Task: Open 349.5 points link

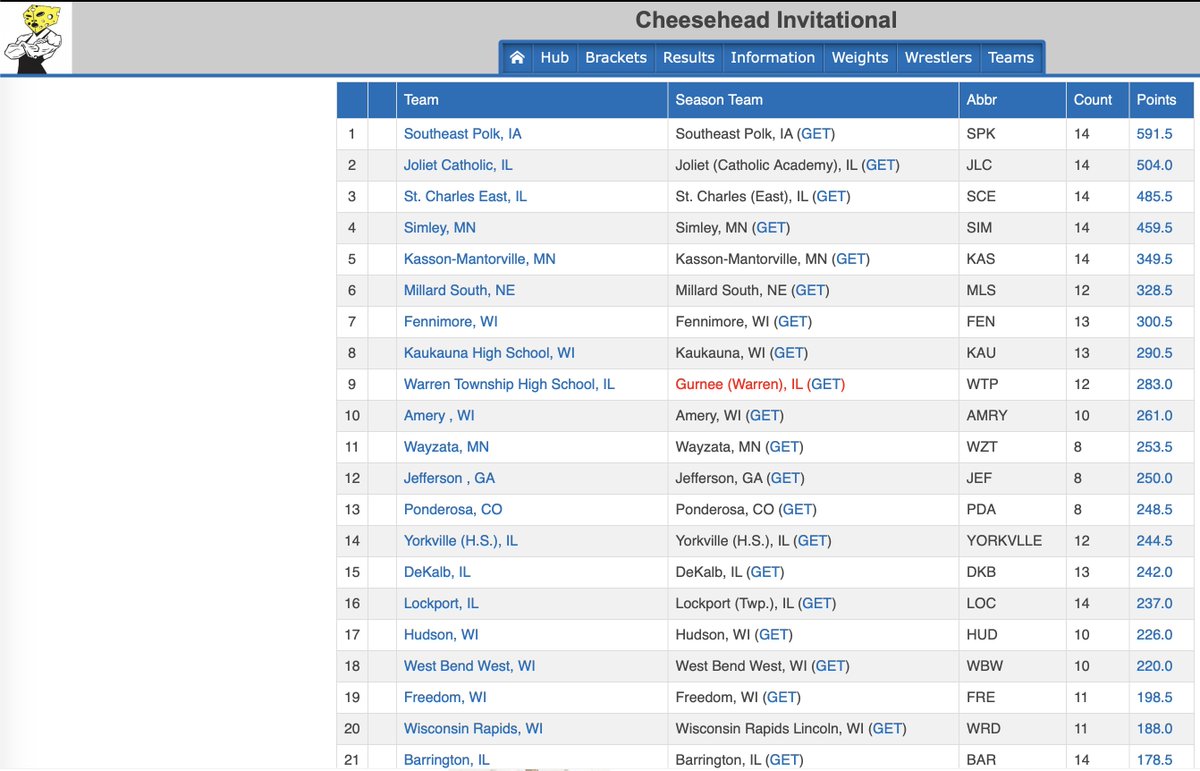Action: (x=1154, y=259)
